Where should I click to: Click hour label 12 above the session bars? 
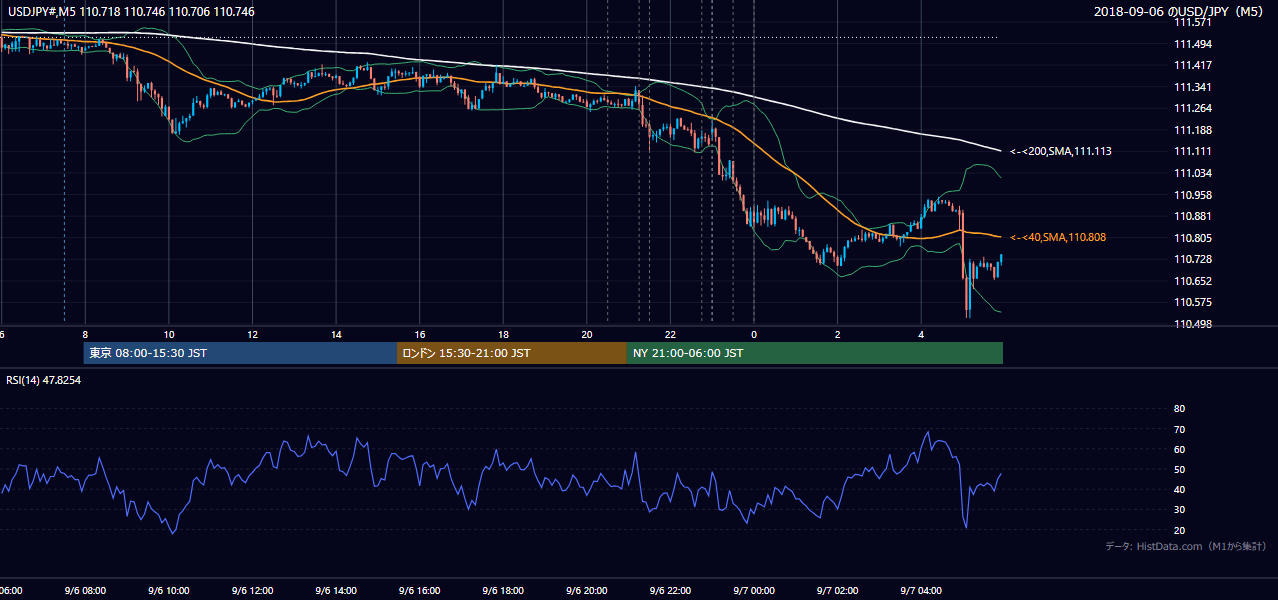click(253, 335)
